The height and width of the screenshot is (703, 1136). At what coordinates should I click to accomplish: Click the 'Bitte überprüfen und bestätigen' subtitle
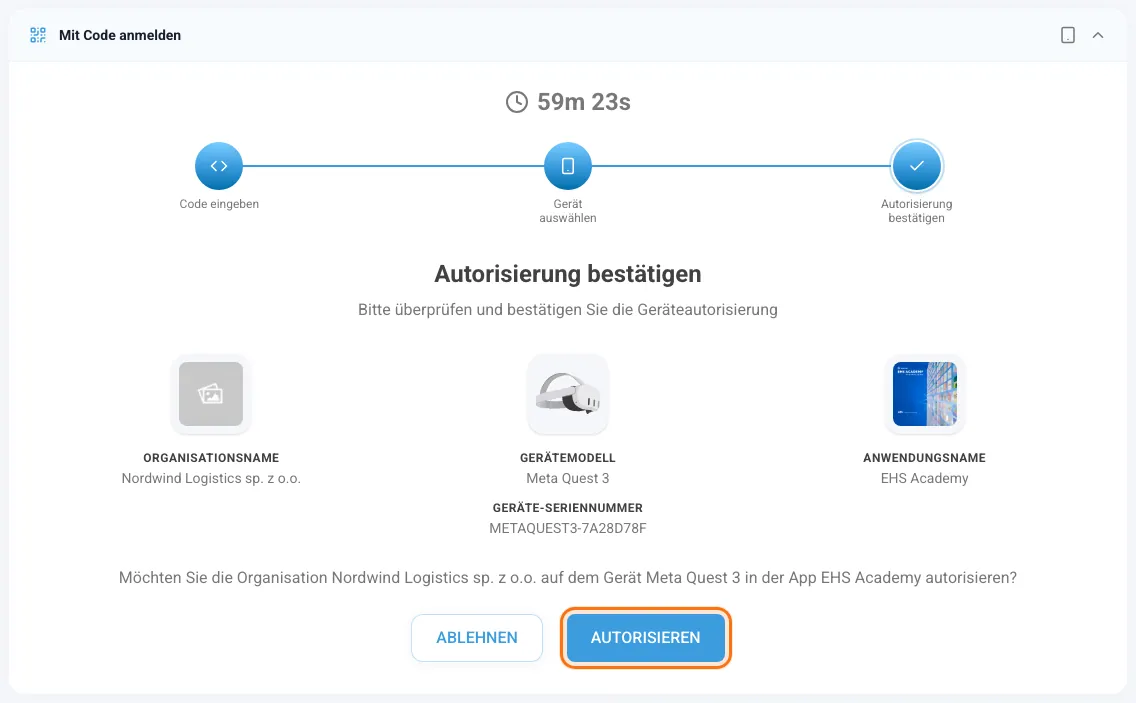[x=568, y=310]
